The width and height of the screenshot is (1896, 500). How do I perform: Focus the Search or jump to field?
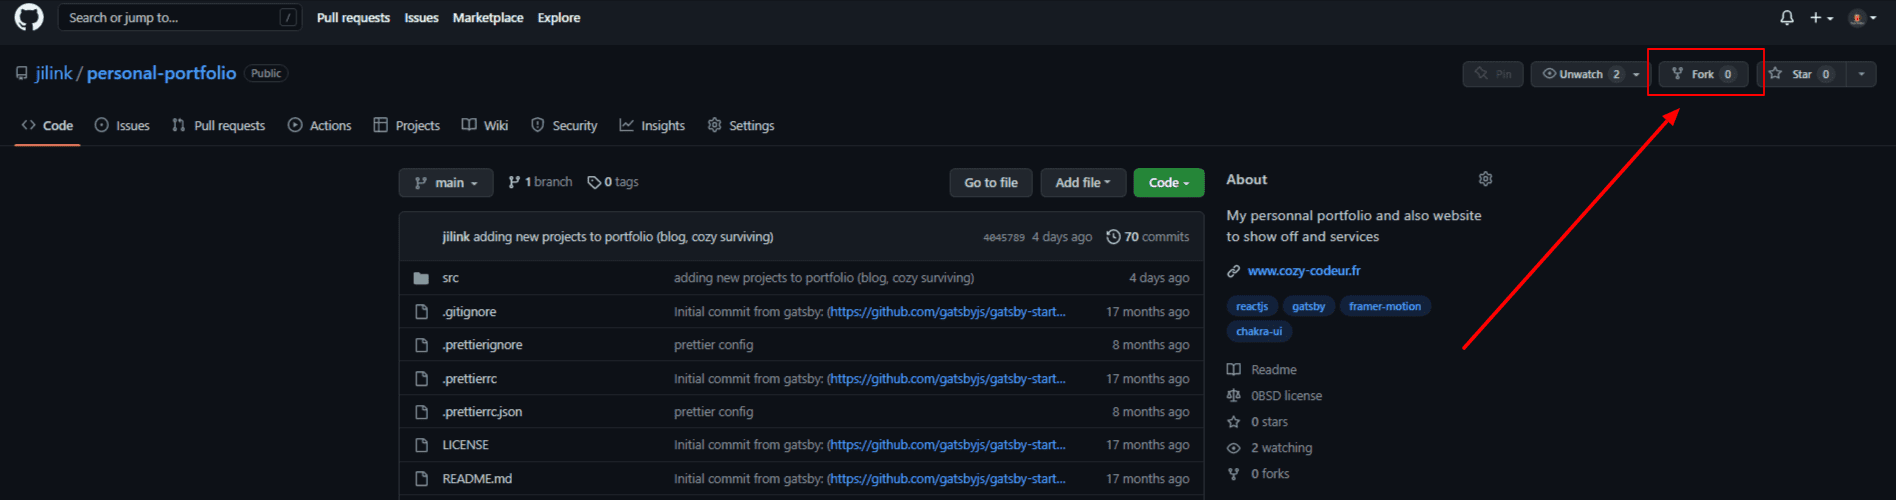tap(180, 17)
